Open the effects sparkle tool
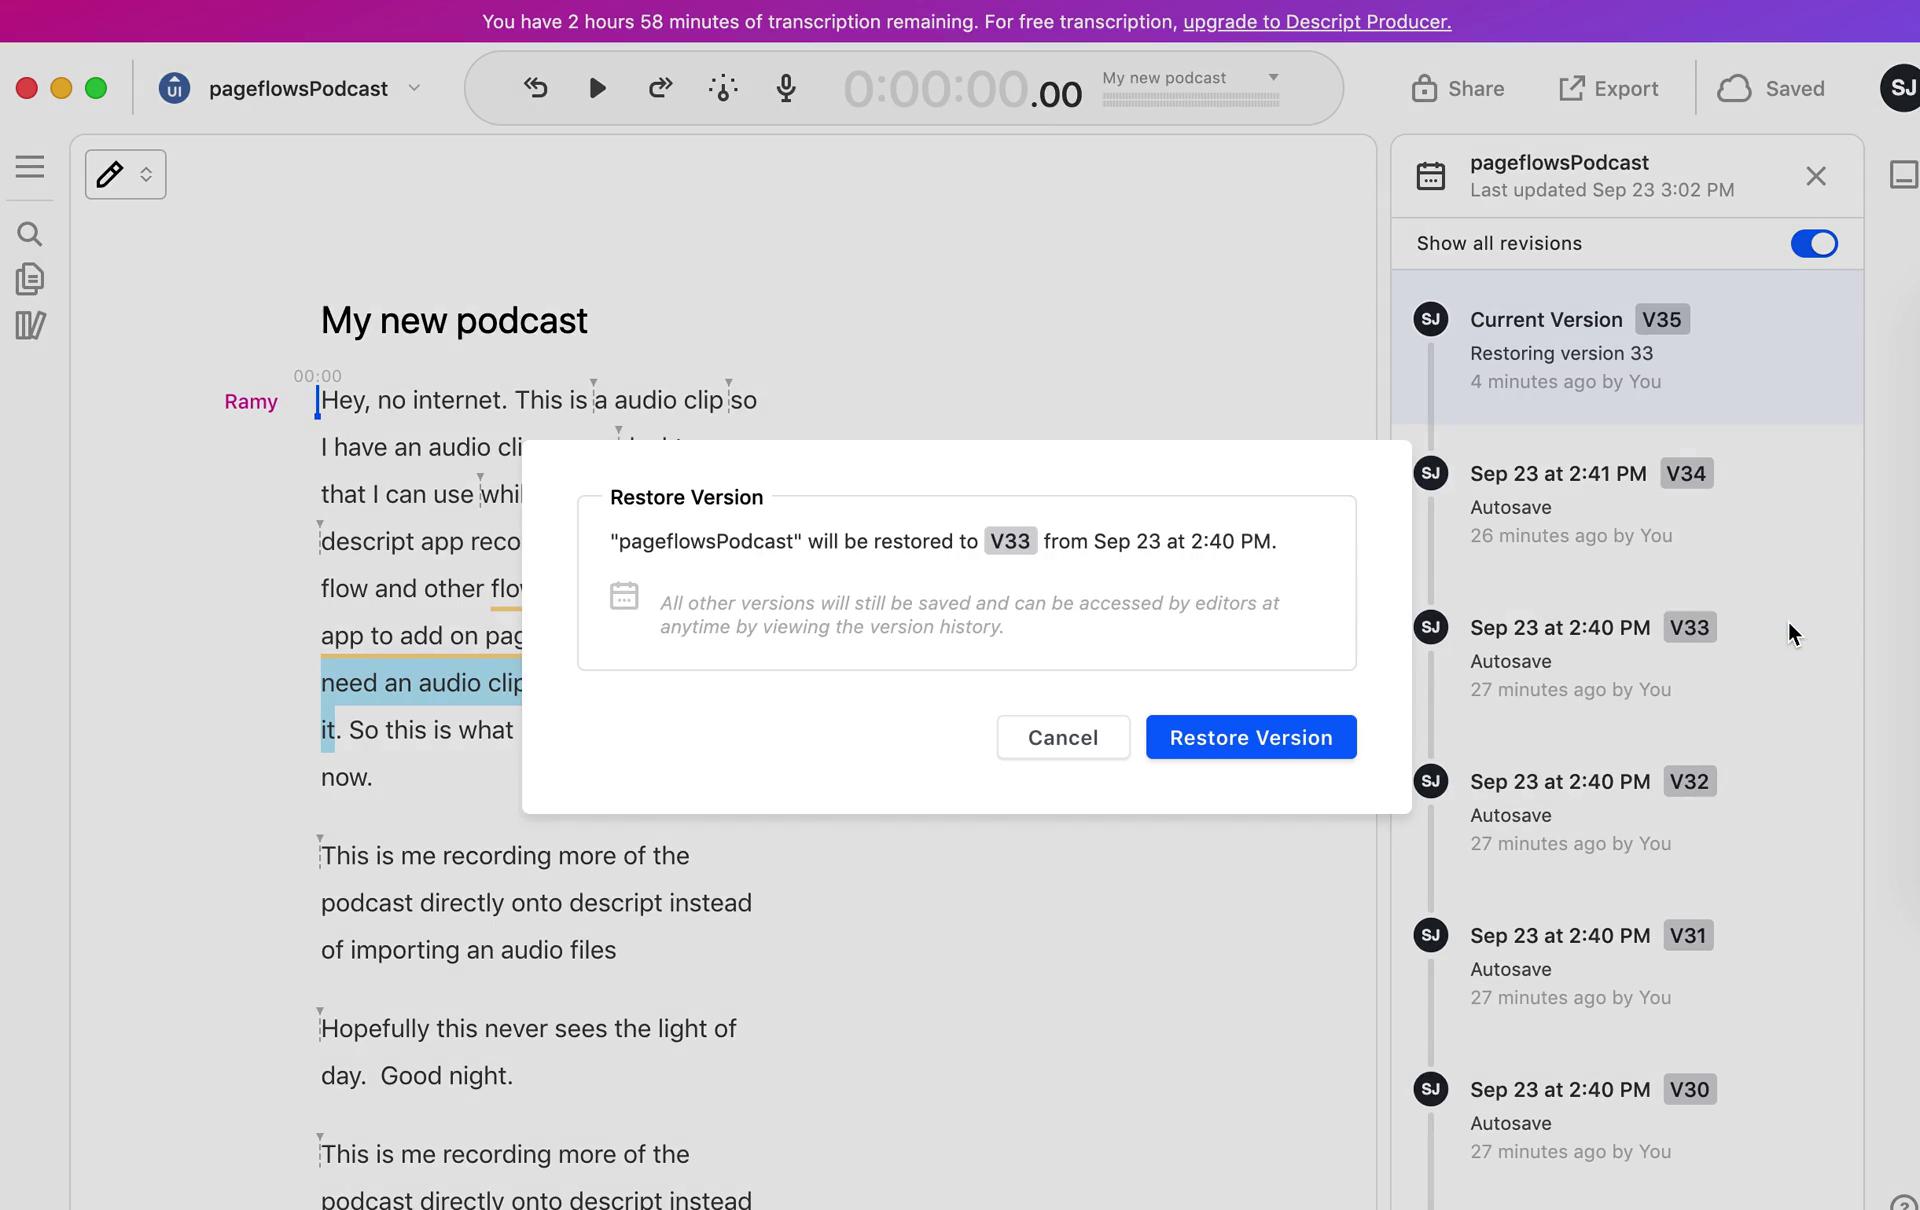Image resolution: width=1920 pixels, height=1210 pixels. coord(723,88)
